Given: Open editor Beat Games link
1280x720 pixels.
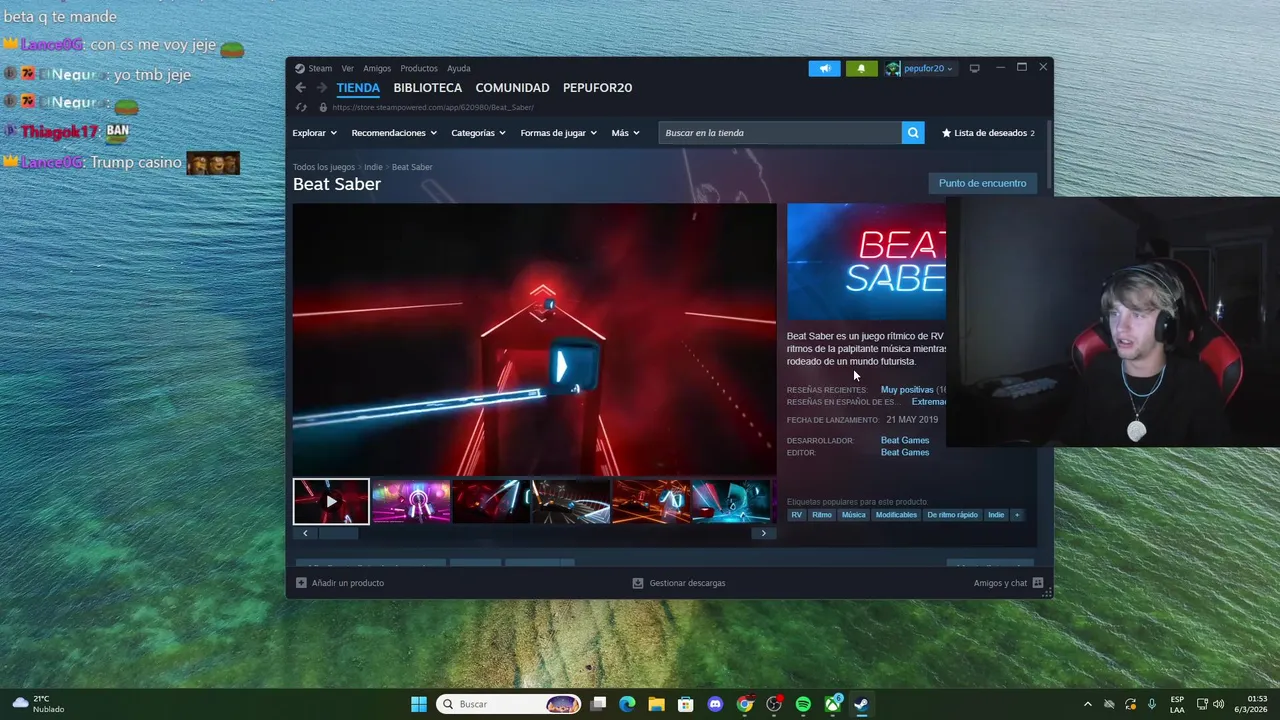Looking at the screenshot, I should (x=905, y=452).
